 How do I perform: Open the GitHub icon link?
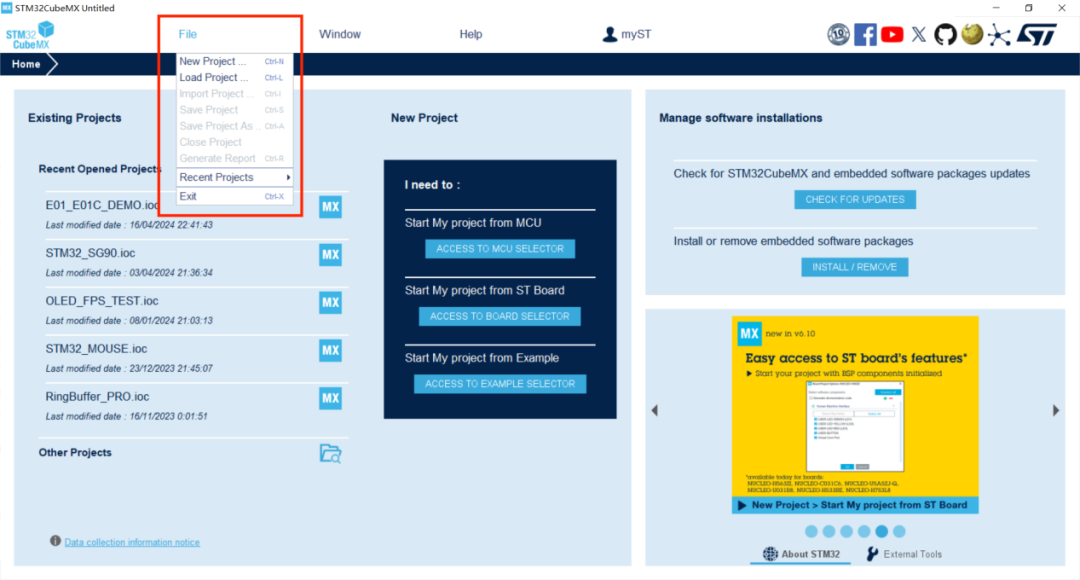click(x=945, y=34)
